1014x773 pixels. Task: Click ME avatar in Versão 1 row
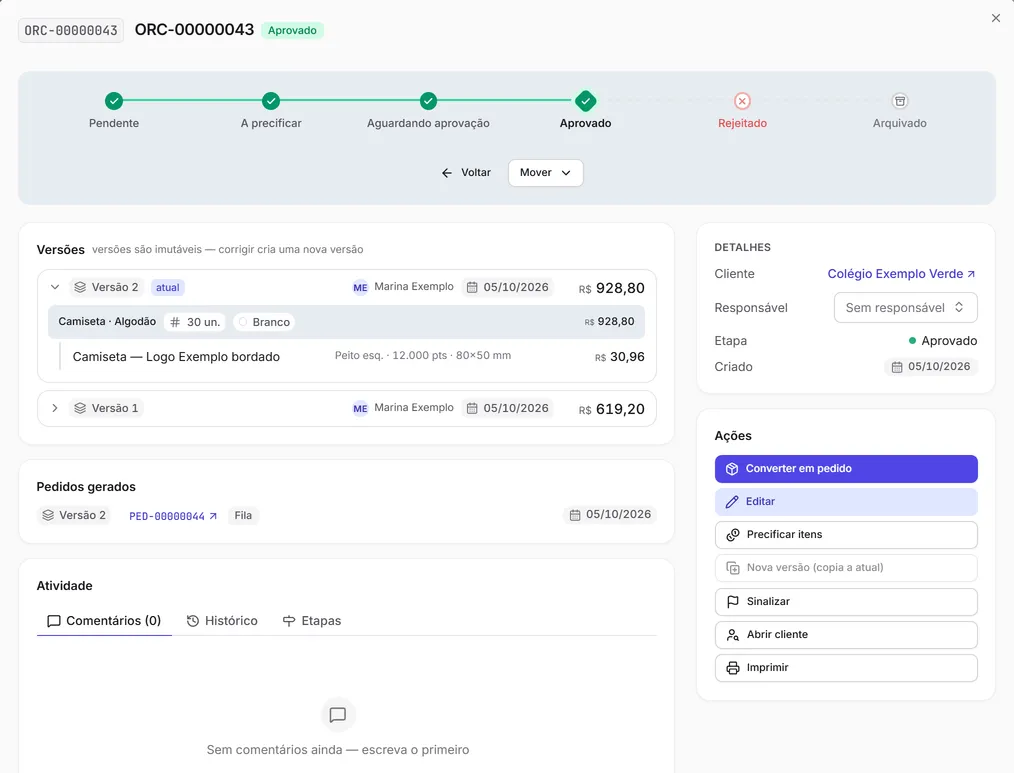point(360,408)
